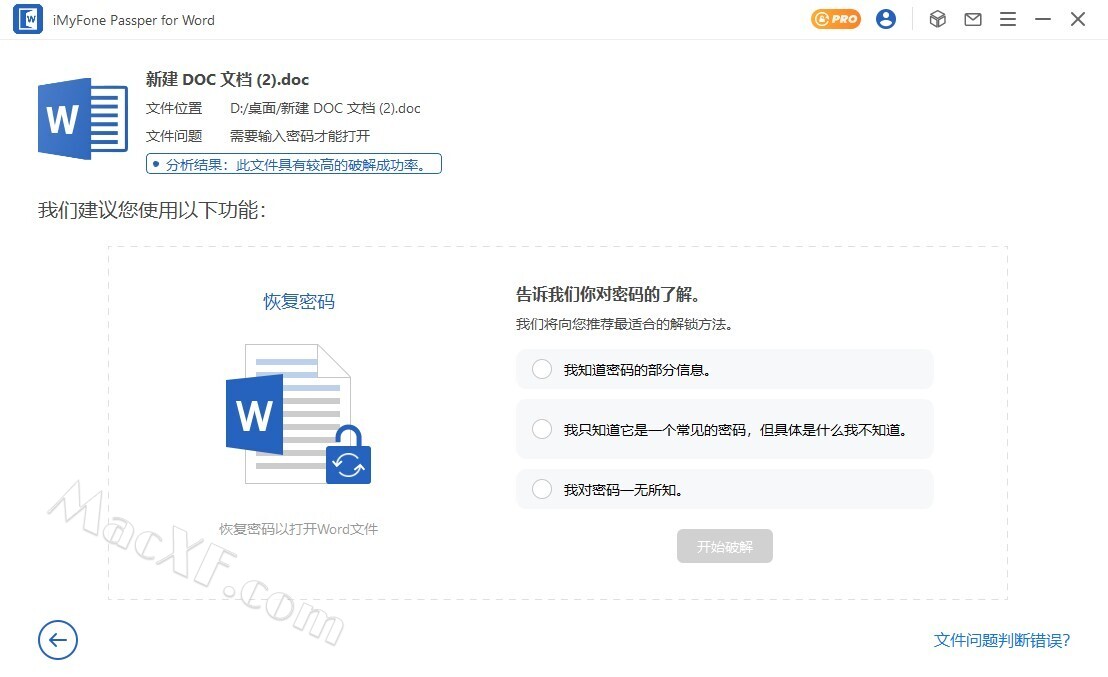Screen dimensions: 1108x677
Task: Click the filename 新建 DOC 文档 (2).doc title
Action: [x=228, y=79]
